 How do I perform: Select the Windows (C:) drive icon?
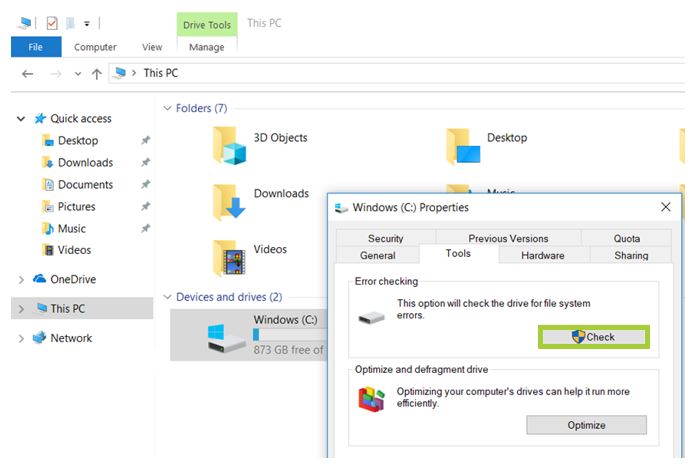coord(226,339)
